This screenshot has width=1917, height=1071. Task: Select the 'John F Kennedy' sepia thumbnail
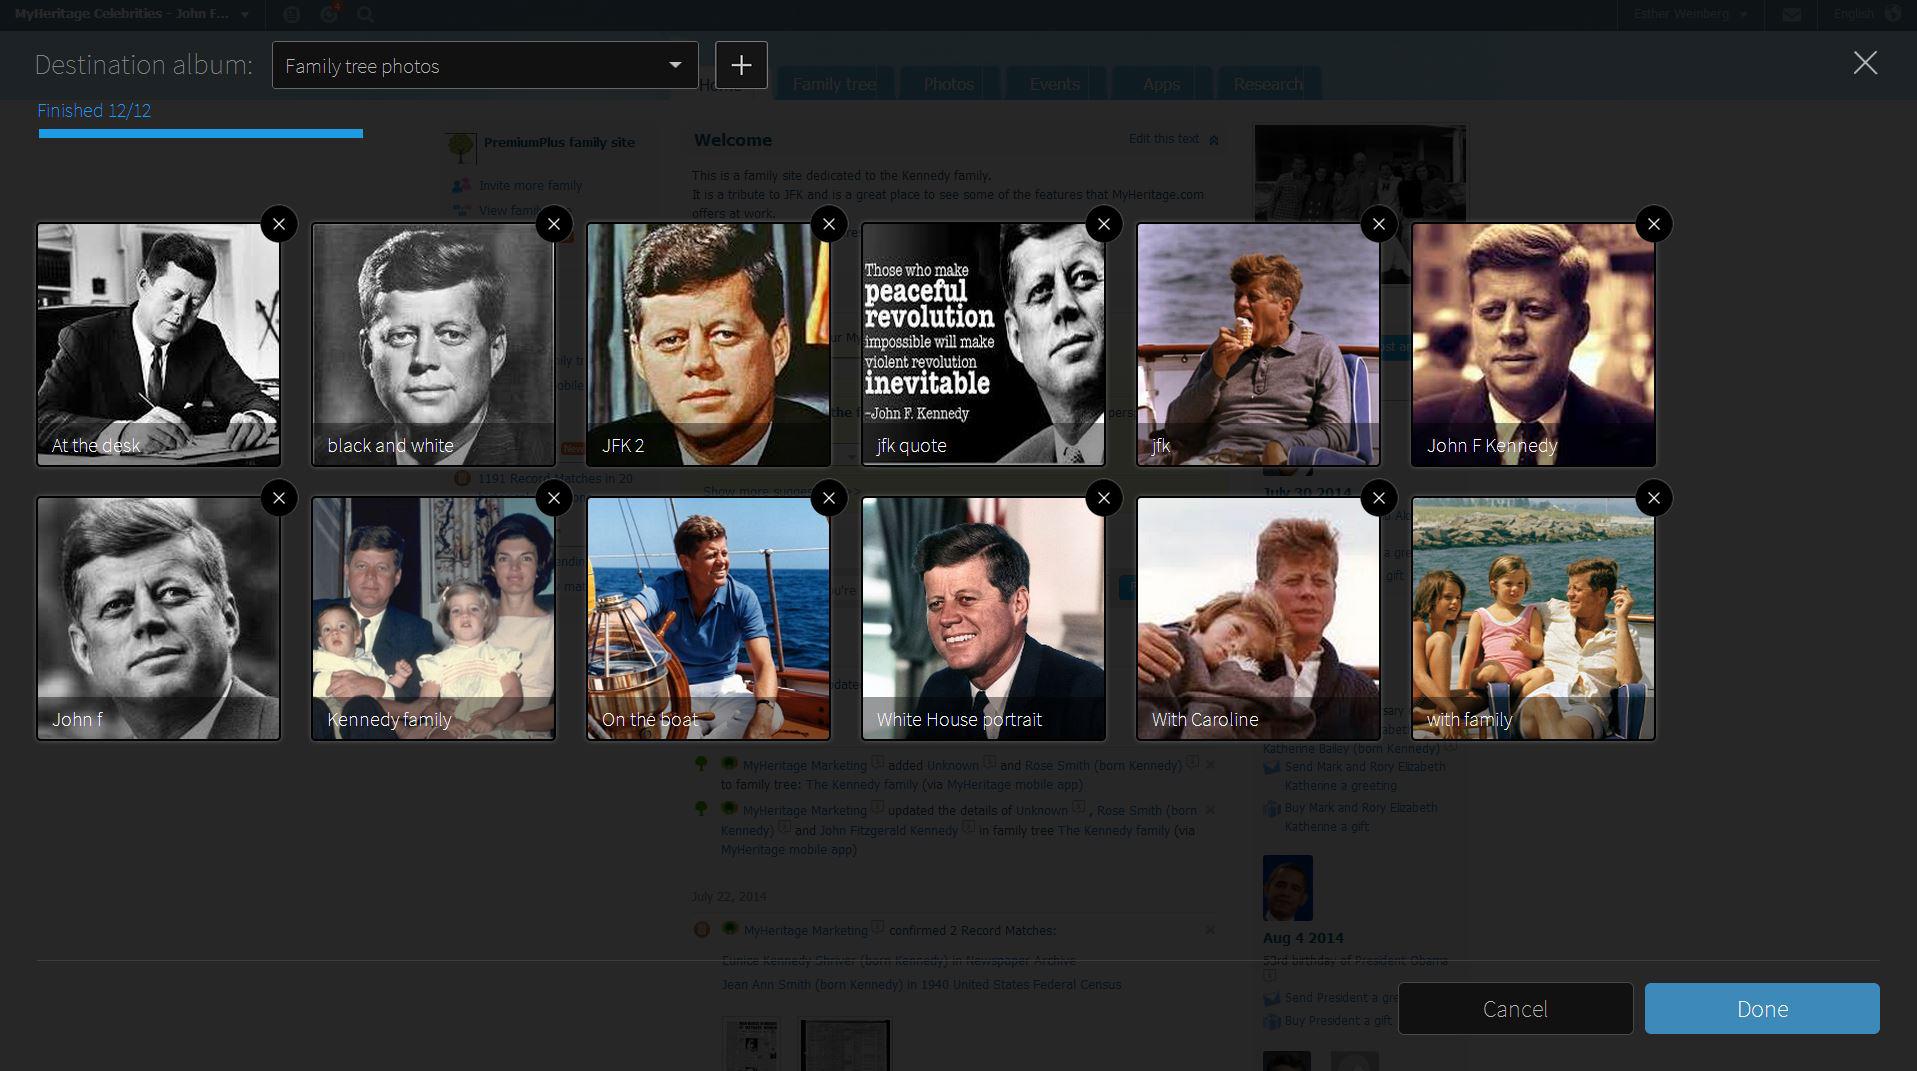click(x=1533, y=344)
